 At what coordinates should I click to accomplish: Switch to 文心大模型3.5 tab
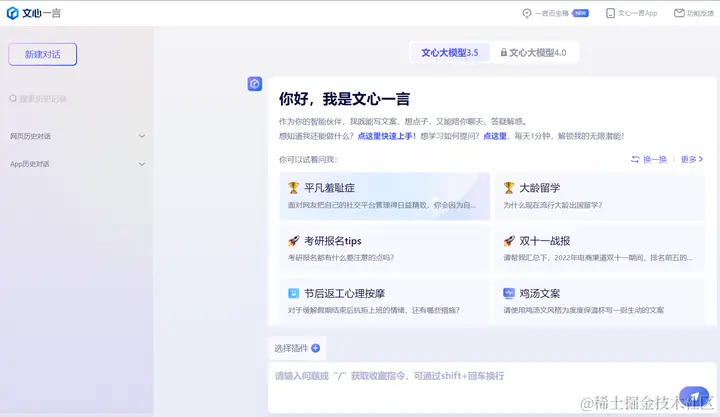[450, 53]
